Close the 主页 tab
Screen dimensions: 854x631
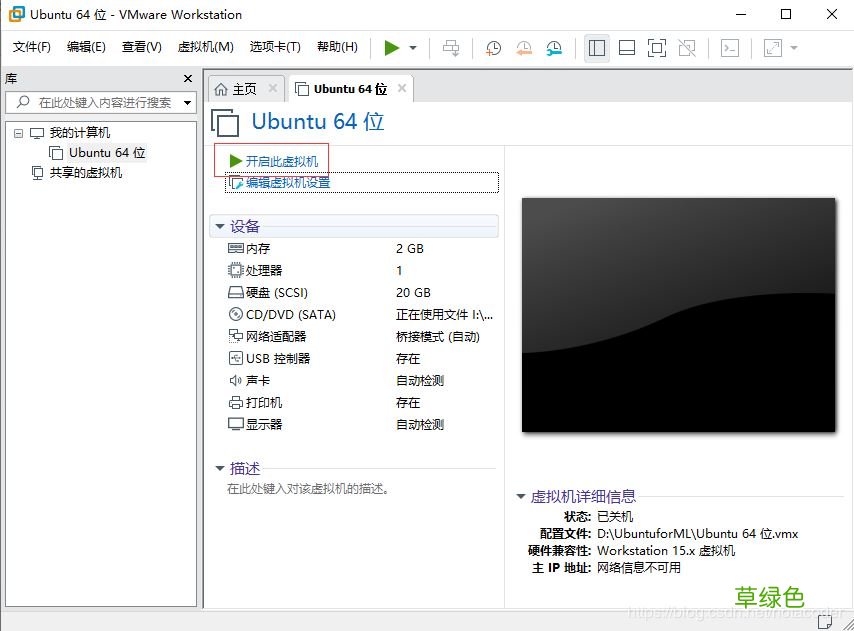pyautogui.click(x=273, y=88)
